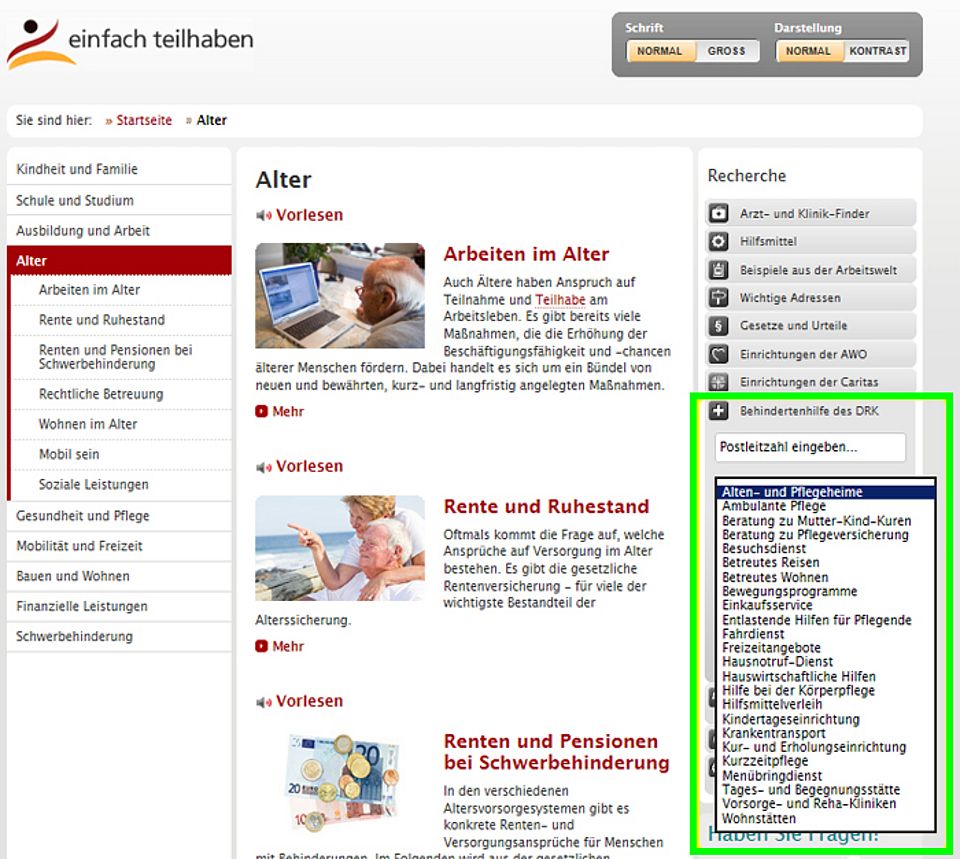Go back to Startseite via the breadcrumb
The width and height of the screenshot is (960, 859).
click(142, 120)
